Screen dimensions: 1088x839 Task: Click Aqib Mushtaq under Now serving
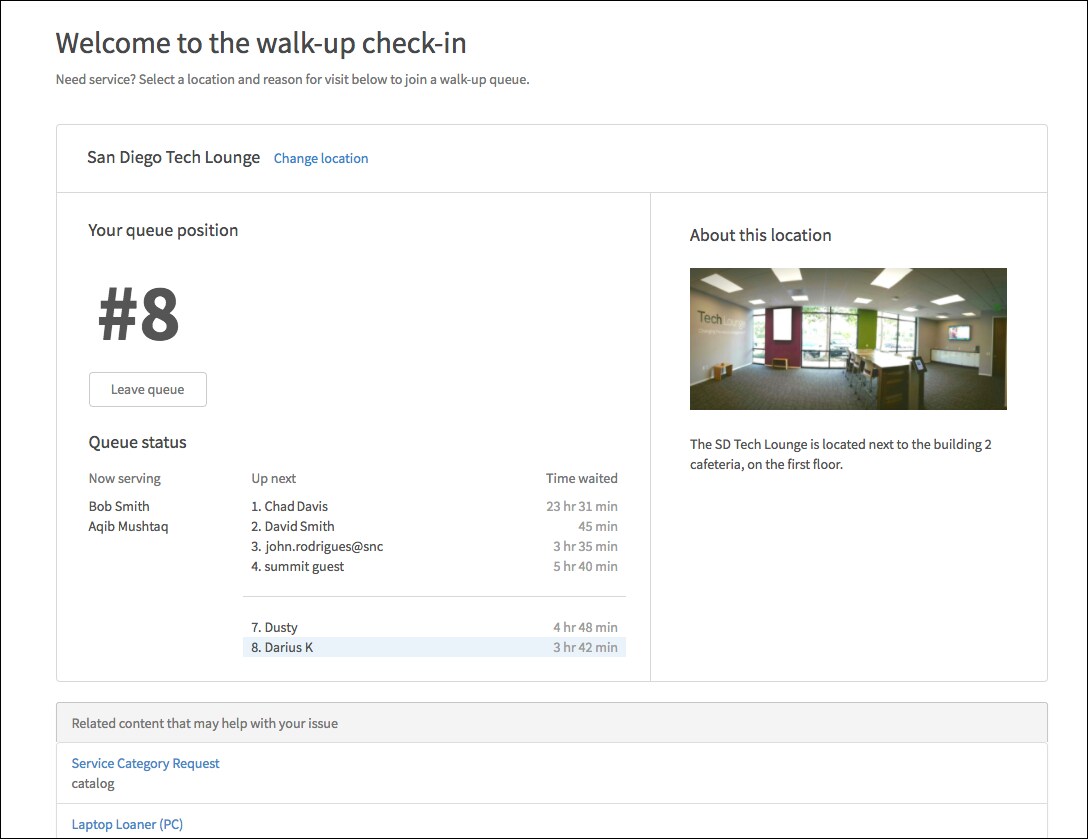(x=128, y=527)
